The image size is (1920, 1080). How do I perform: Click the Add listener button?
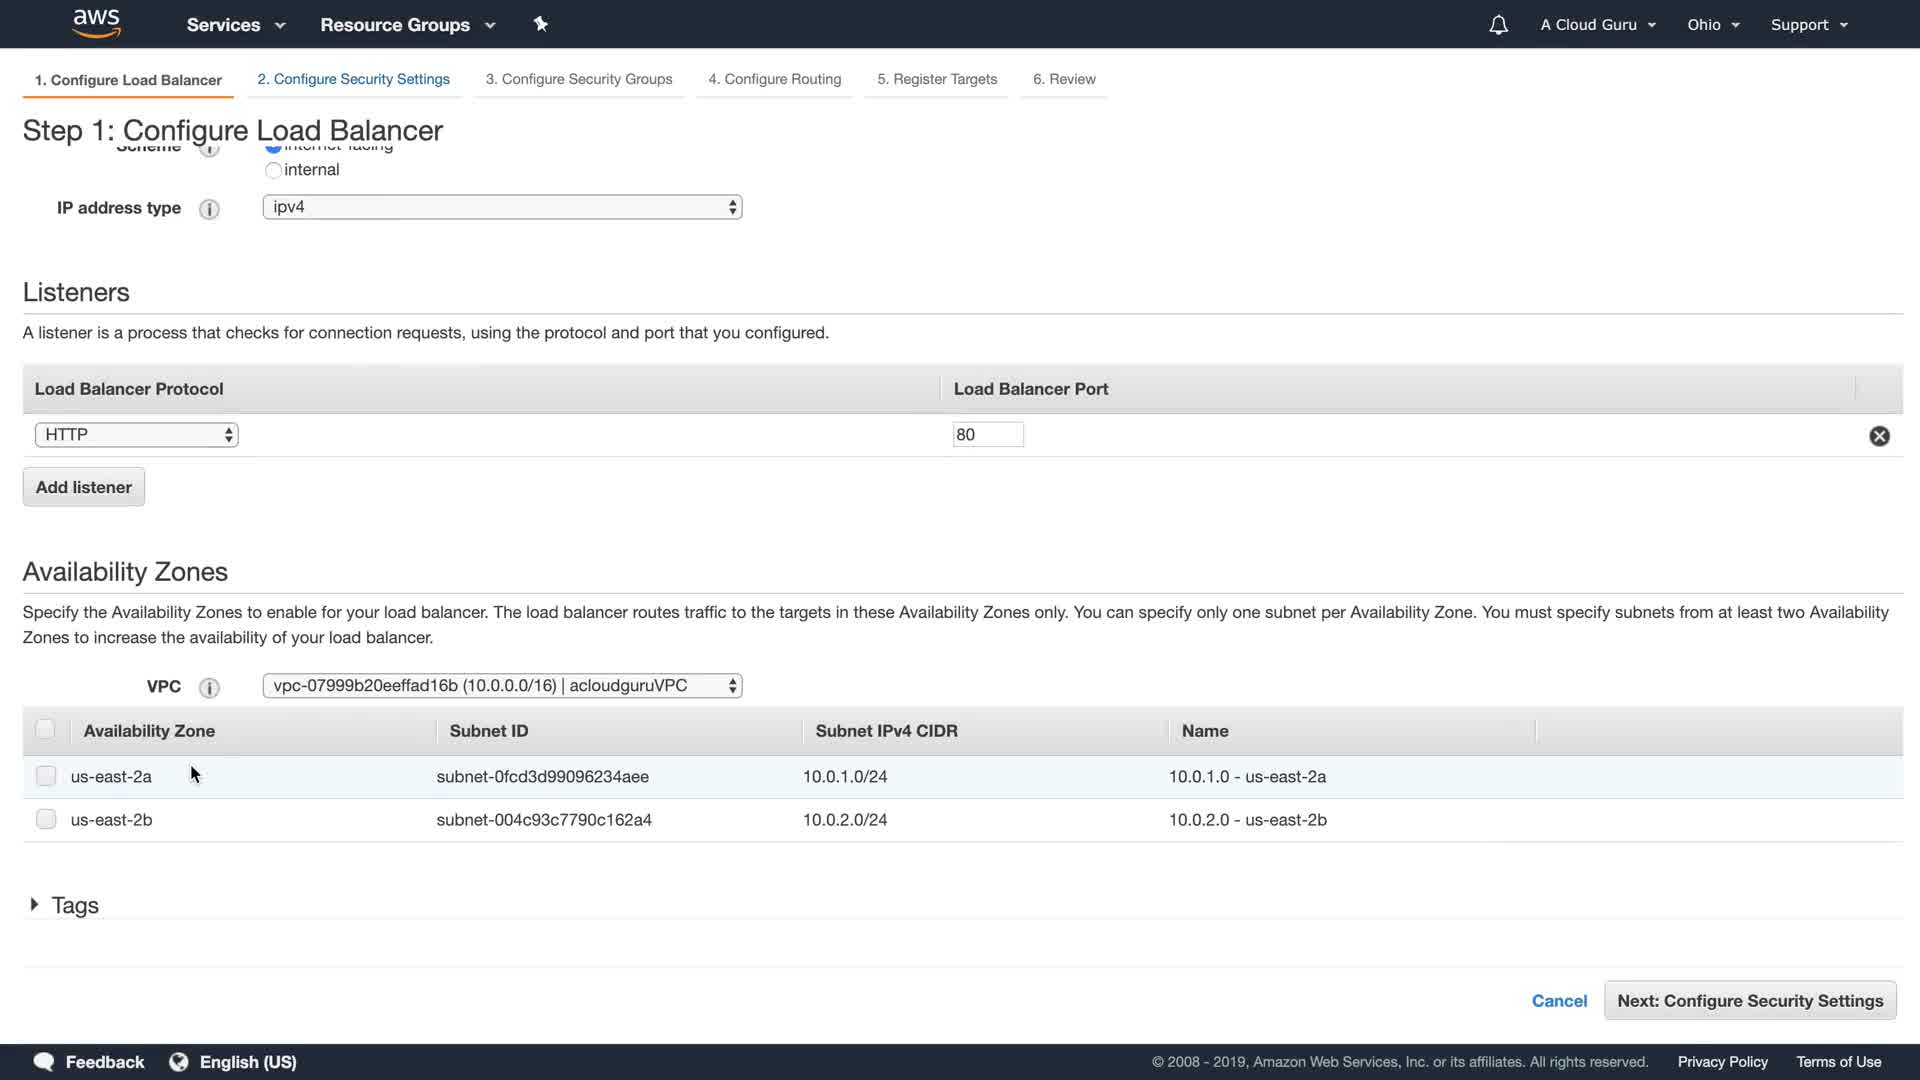[84, 487]
